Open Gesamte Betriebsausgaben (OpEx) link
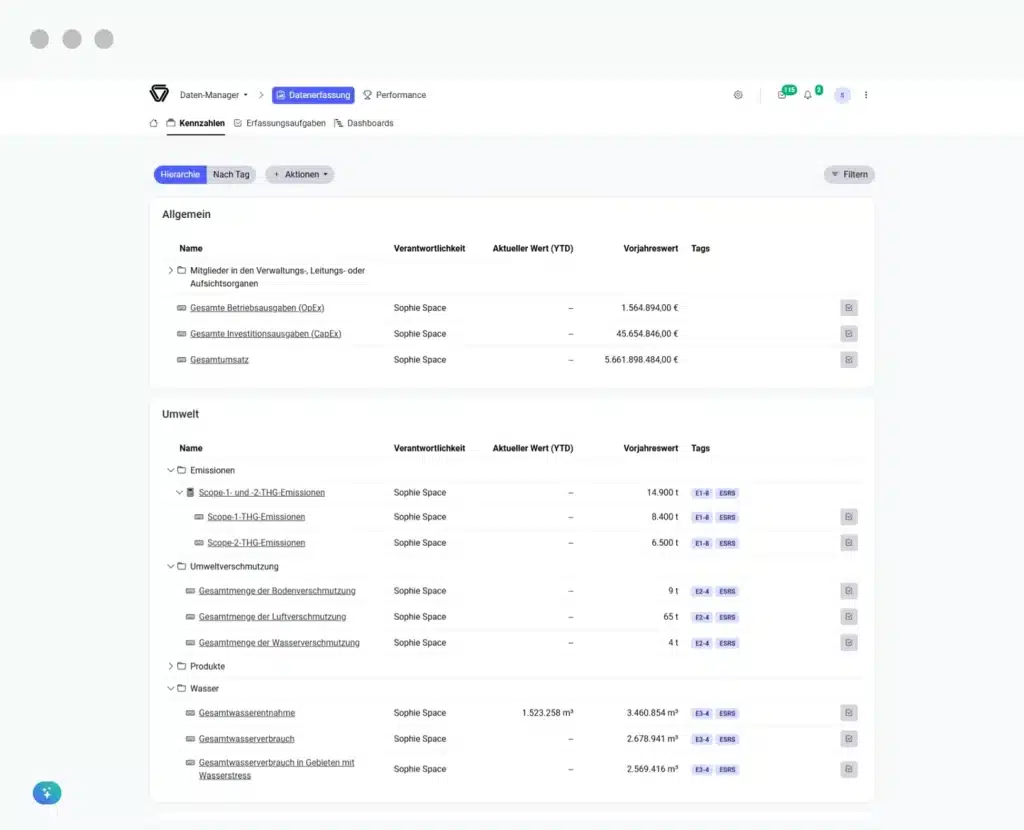The width and height of the screenshot is (1024, 830). click(257, 308)
